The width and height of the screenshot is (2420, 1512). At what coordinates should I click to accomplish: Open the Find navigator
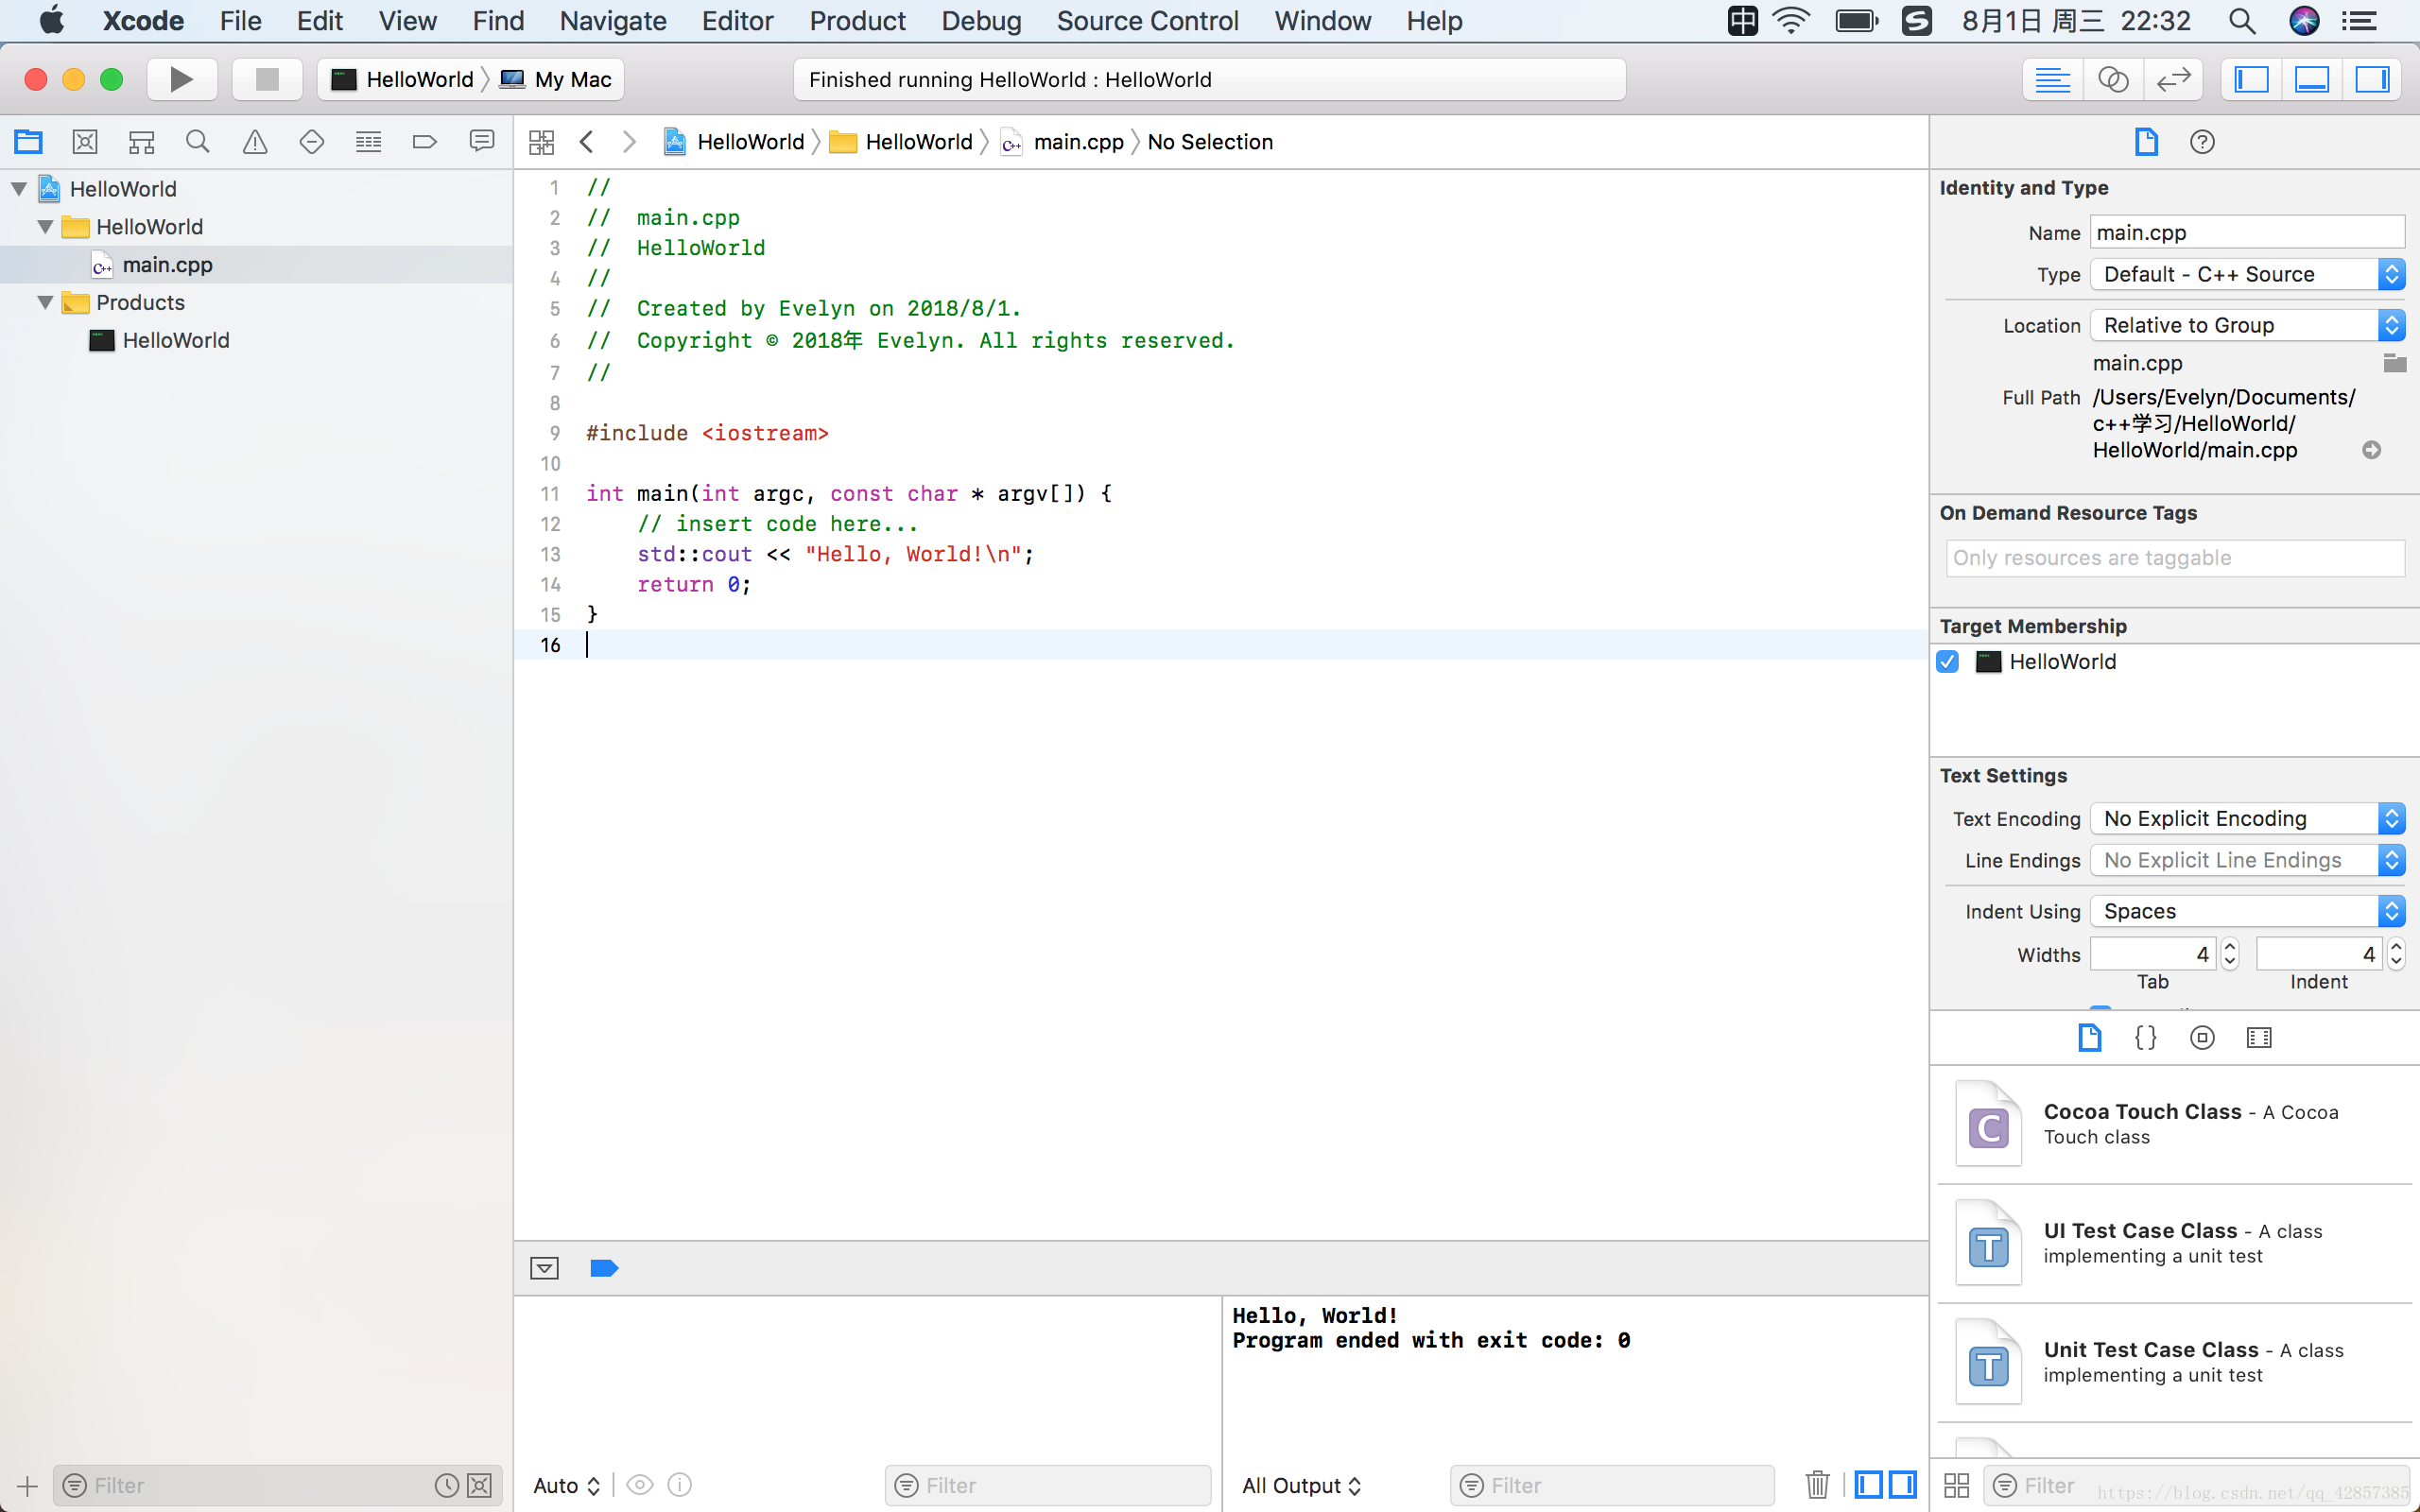(198, 142)
